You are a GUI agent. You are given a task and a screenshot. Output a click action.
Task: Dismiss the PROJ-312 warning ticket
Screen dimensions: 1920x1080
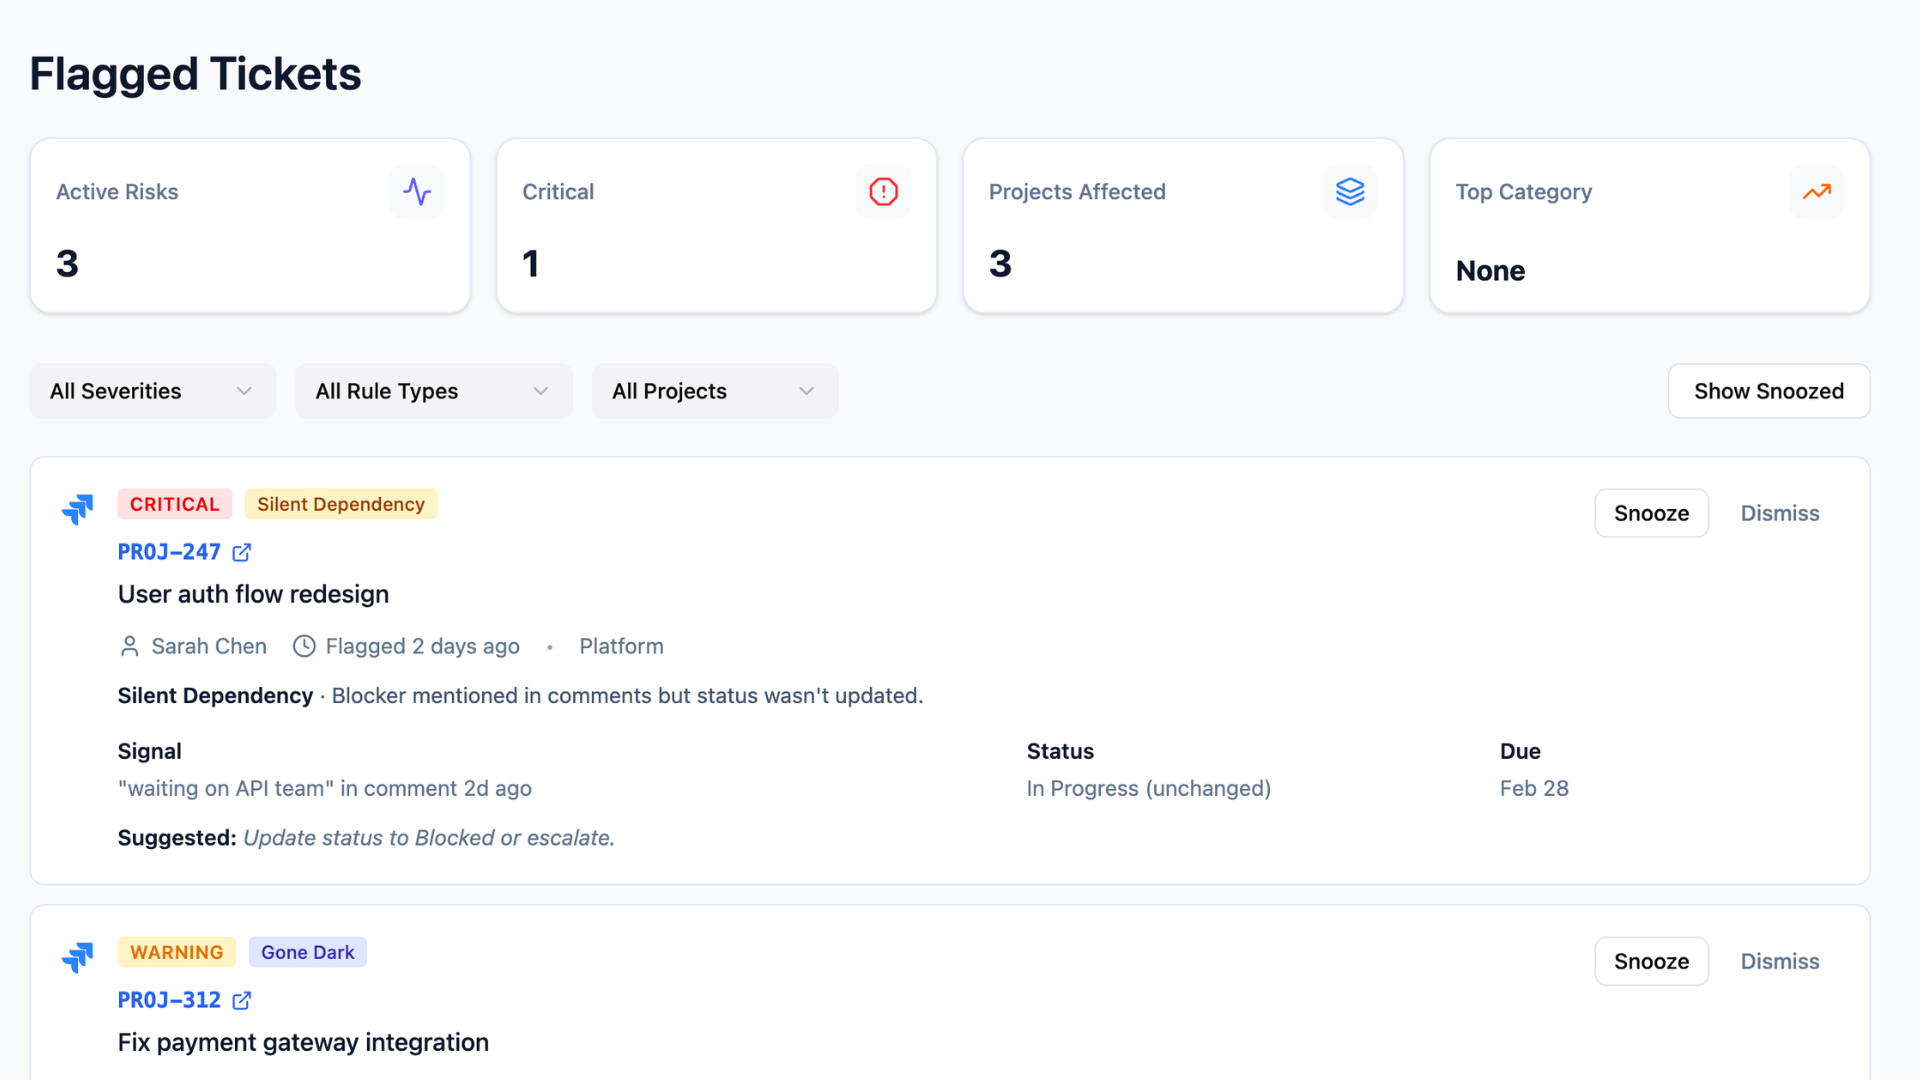(1779, 961)
